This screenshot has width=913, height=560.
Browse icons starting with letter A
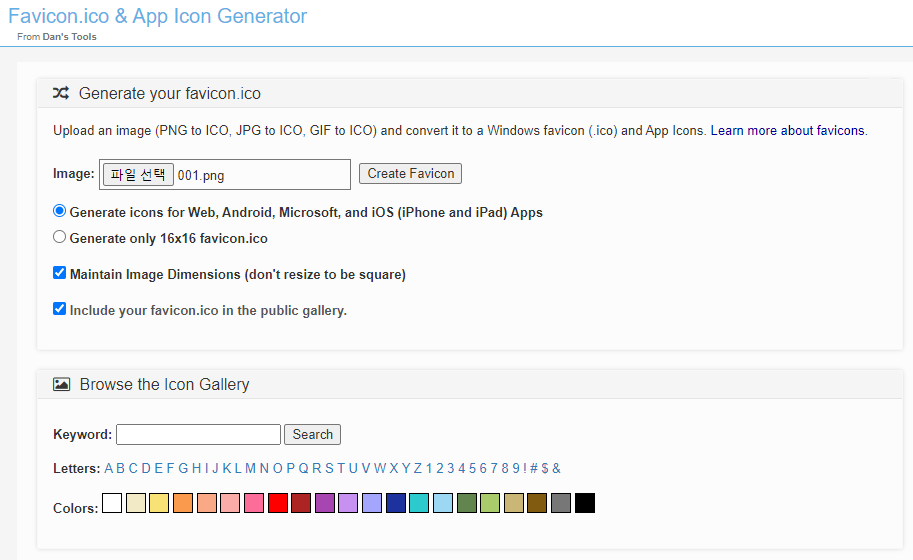[108, 468]
